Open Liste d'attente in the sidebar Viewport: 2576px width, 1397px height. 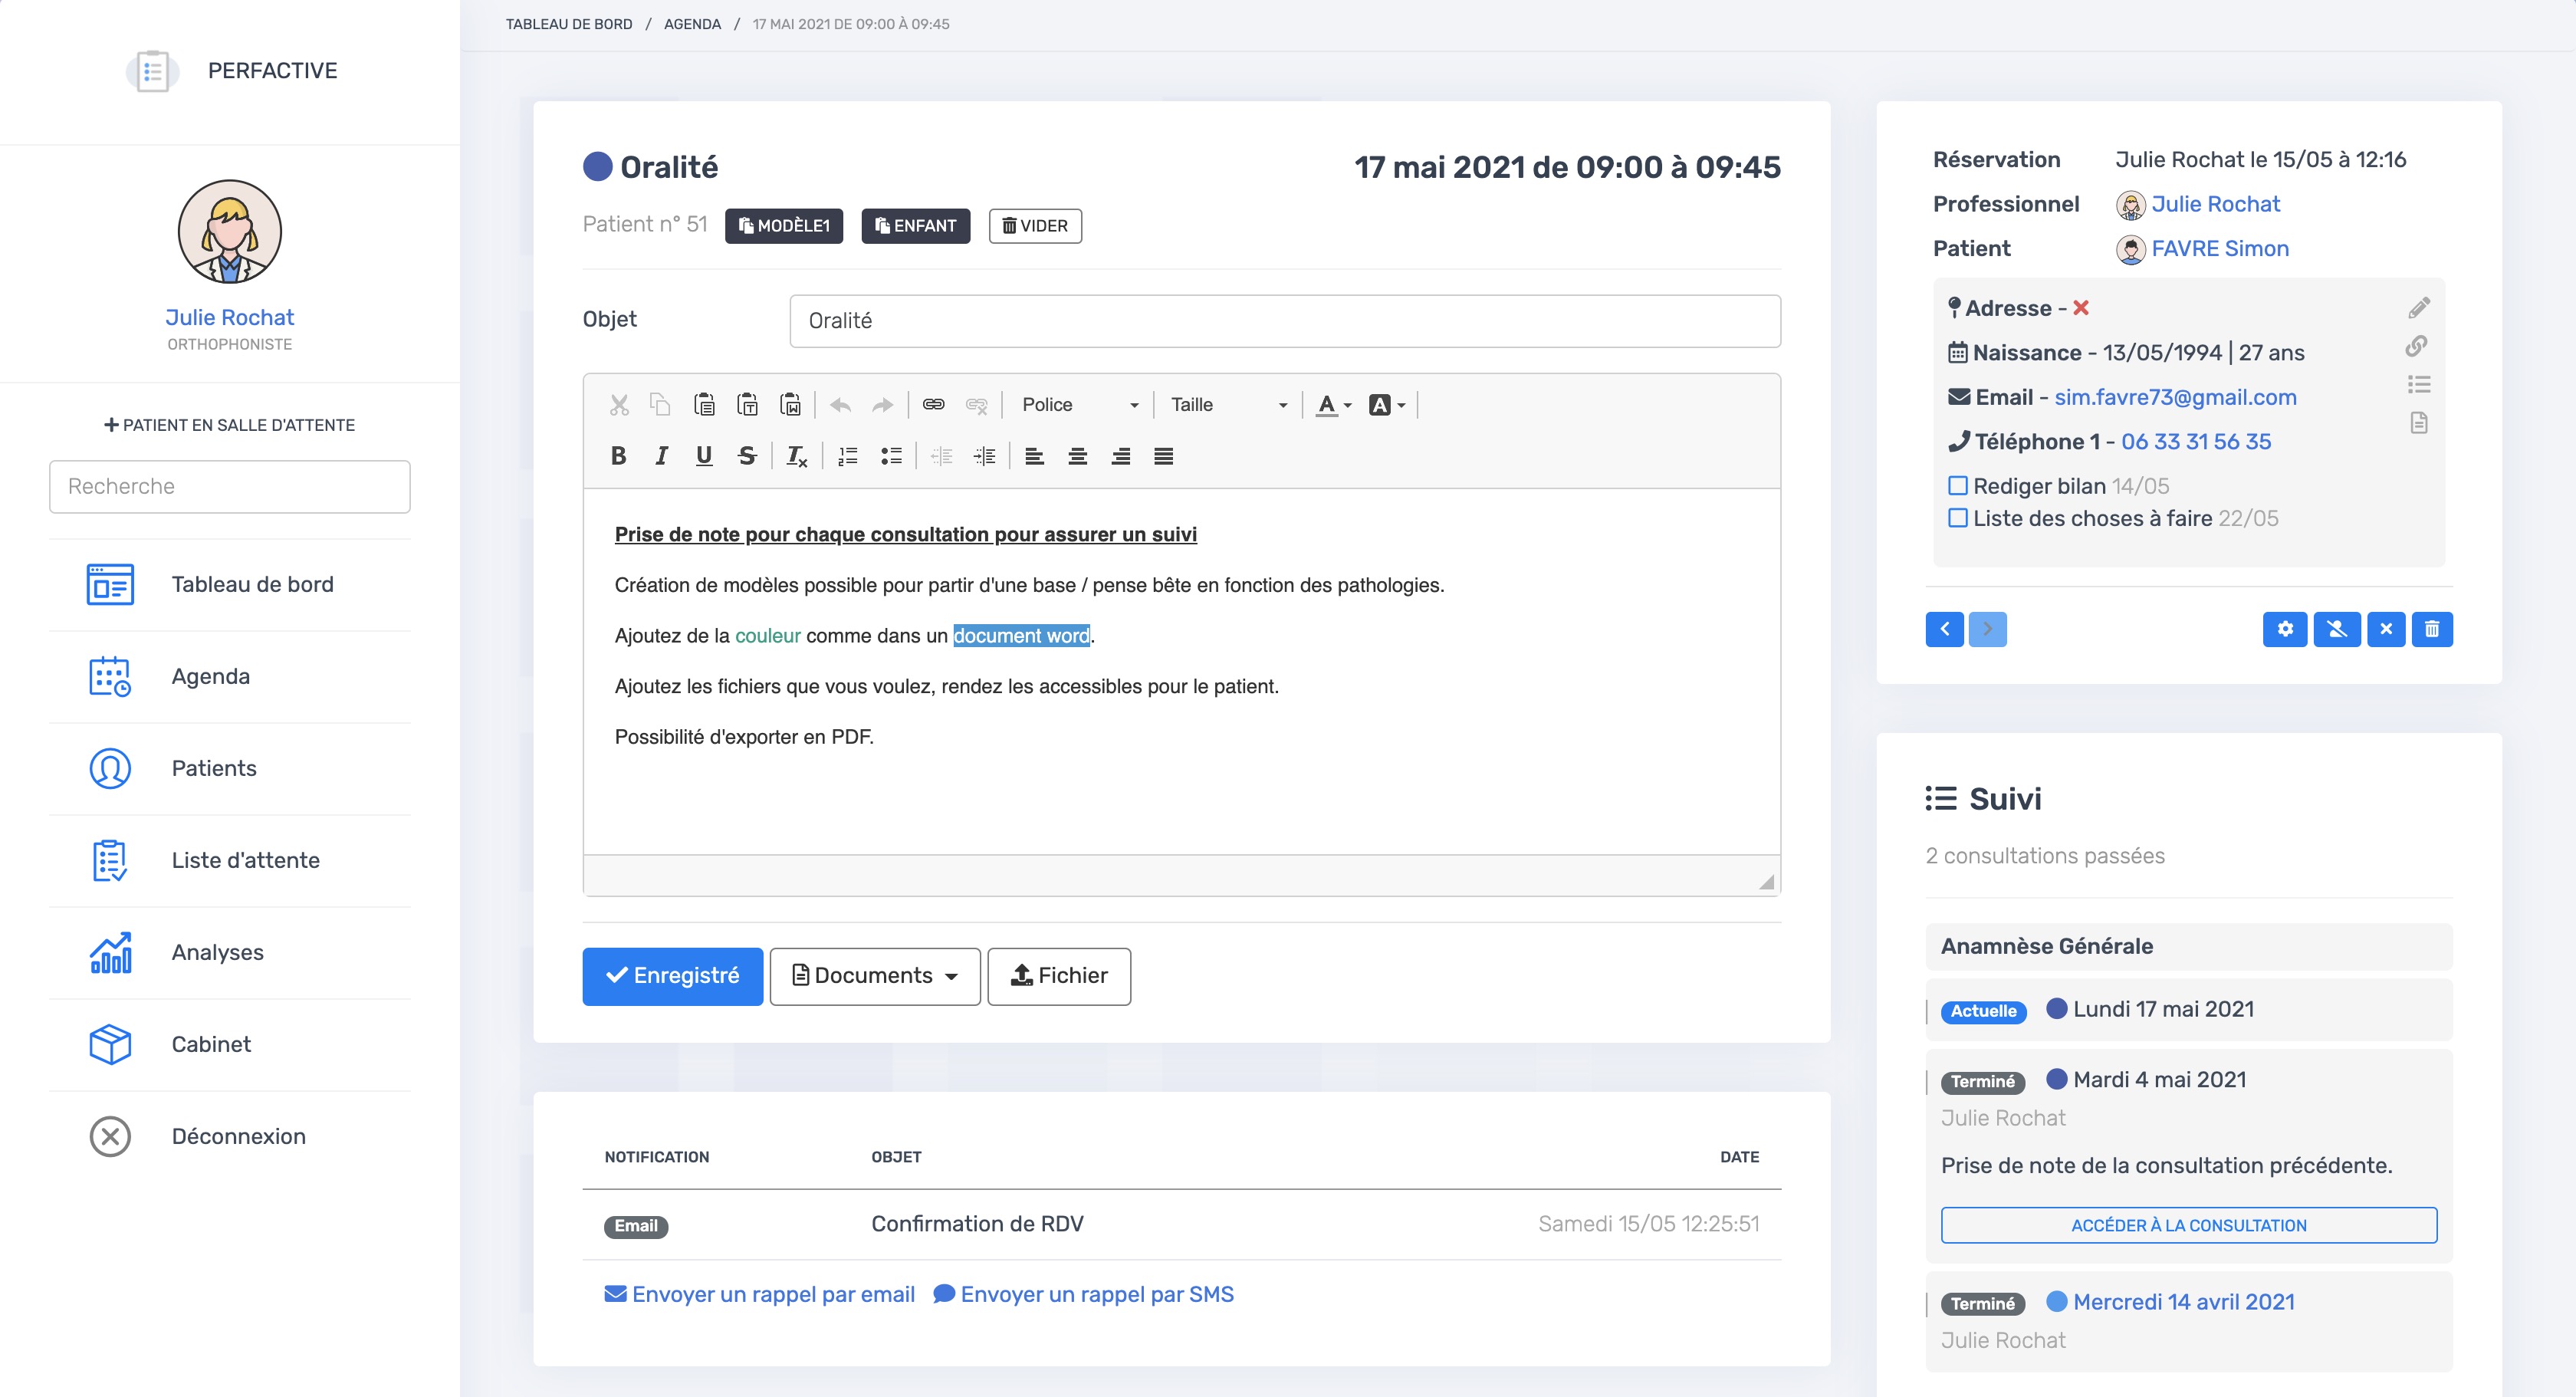245,860
